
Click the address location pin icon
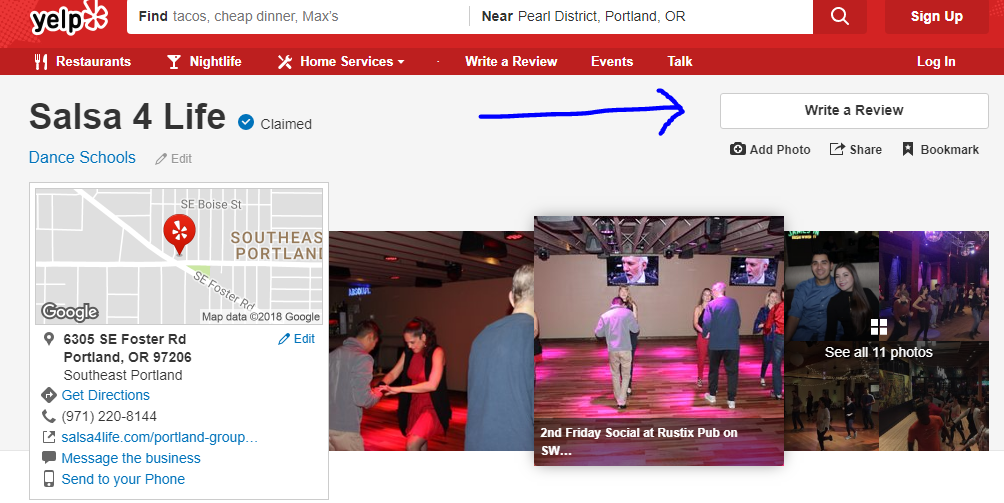coord(49,339)
